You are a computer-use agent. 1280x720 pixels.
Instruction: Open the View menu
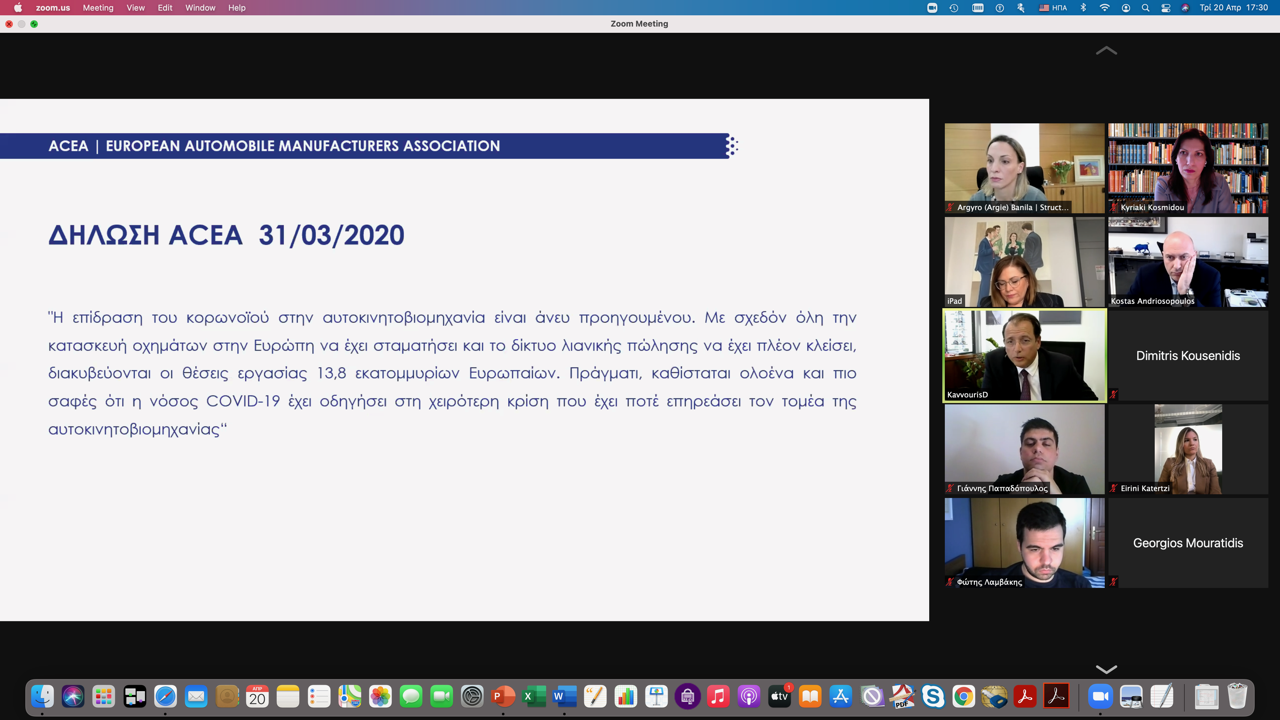pos(135,8)
